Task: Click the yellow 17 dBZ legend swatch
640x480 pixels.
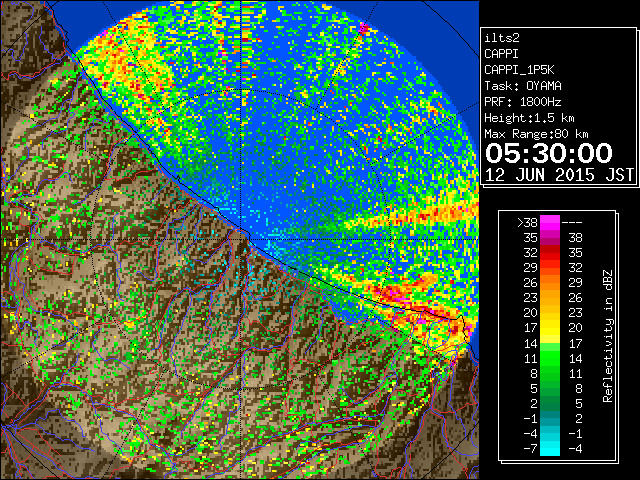Action: 550,328
